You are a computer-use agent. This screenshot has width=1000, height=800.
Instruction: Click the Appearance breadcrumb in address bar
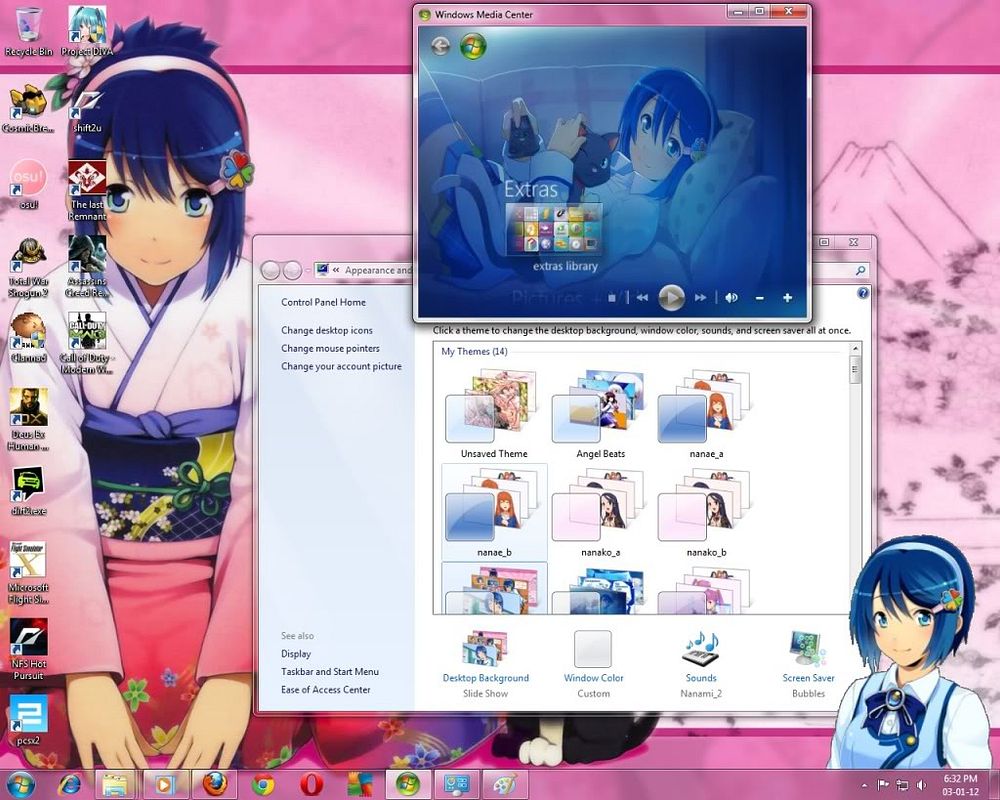pyautogui.click(x=378, y=270)
